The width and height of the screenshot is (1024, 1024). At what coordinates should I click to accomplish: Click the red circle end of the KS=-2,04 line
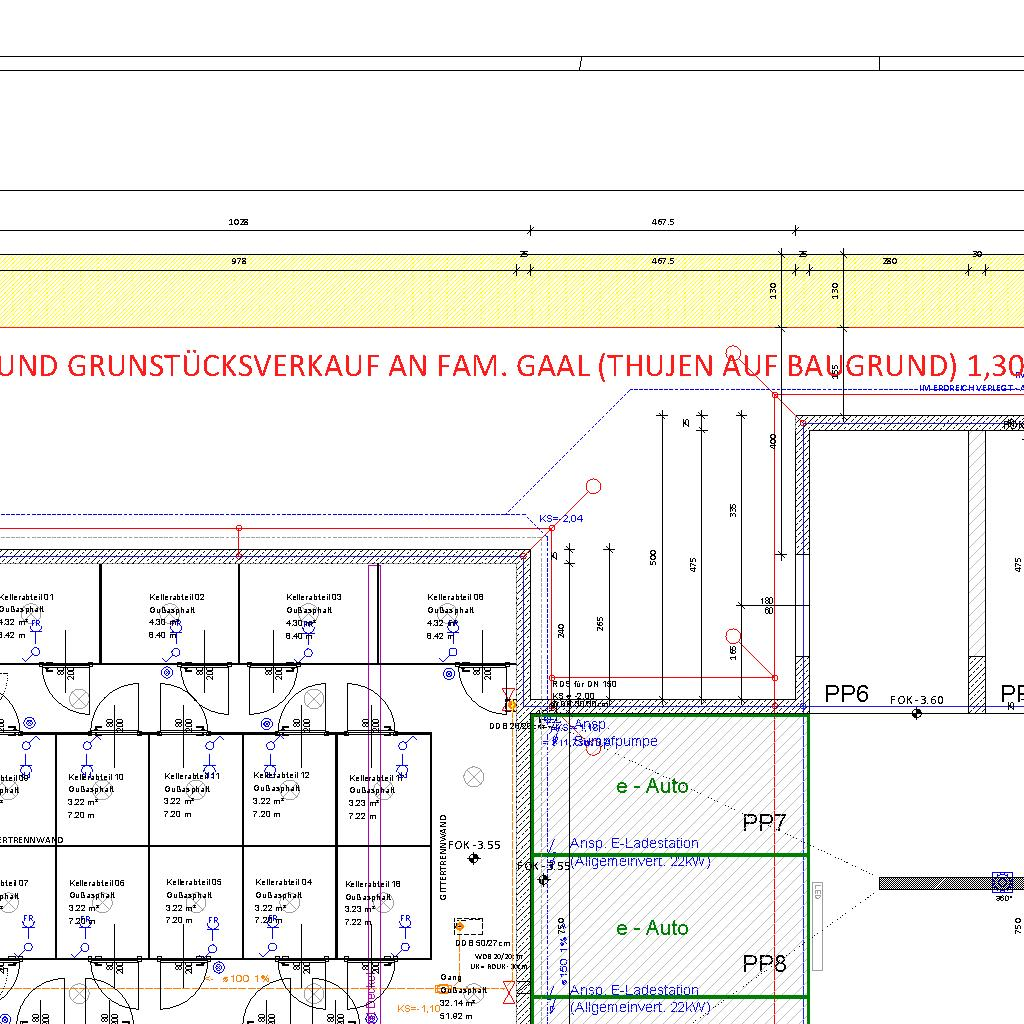[593, 487]
